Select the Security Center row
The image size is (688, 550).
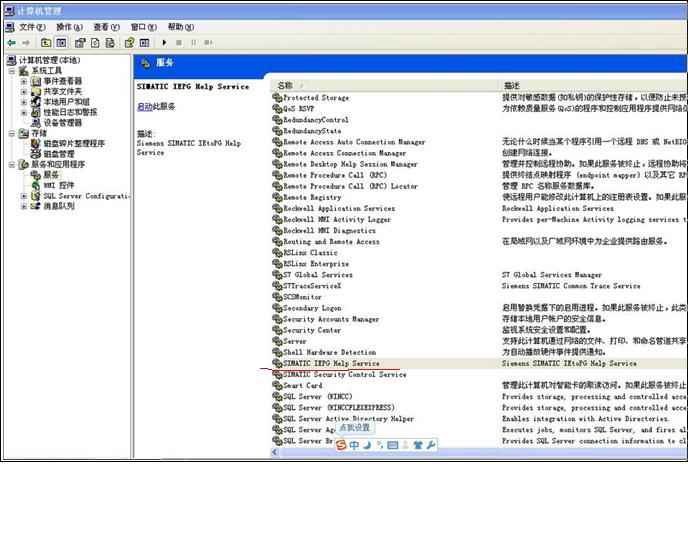click(x=478, y=330)
